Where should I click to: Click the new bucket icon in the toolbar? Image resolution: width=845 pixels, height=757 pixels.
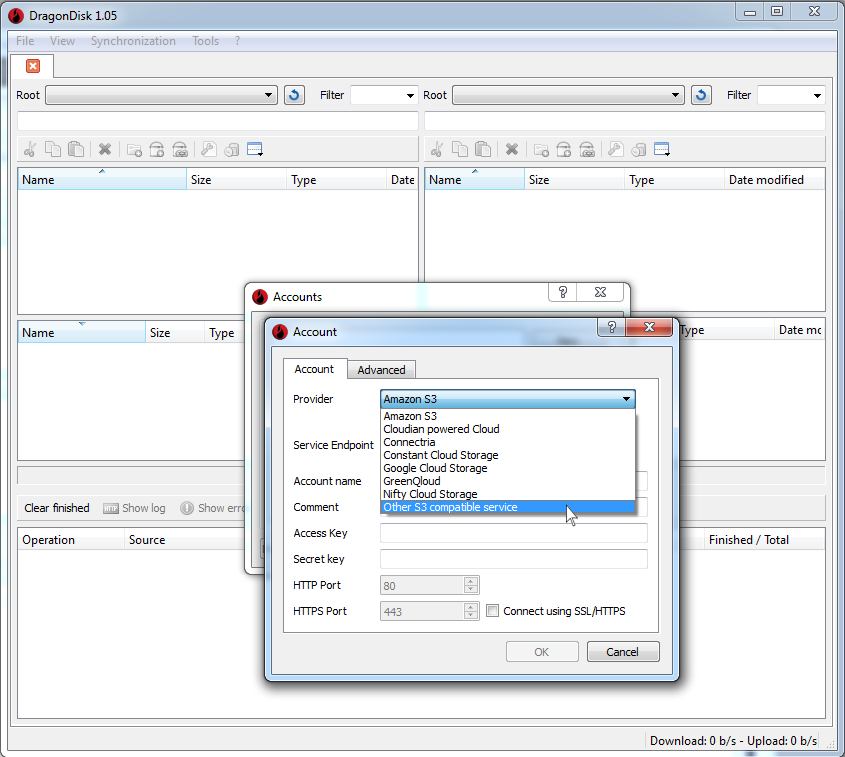[157, 149]
